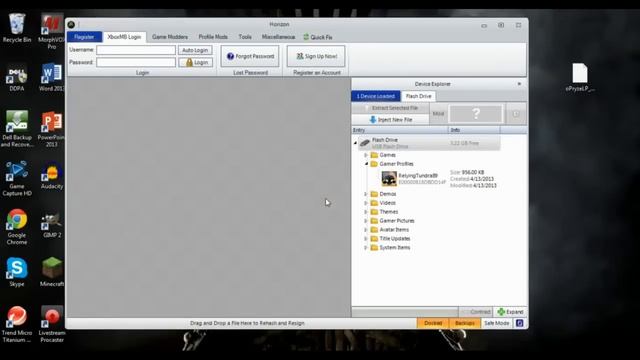Click the Horizon app logo in title bar
640x360 pixels.
(71, 25)
